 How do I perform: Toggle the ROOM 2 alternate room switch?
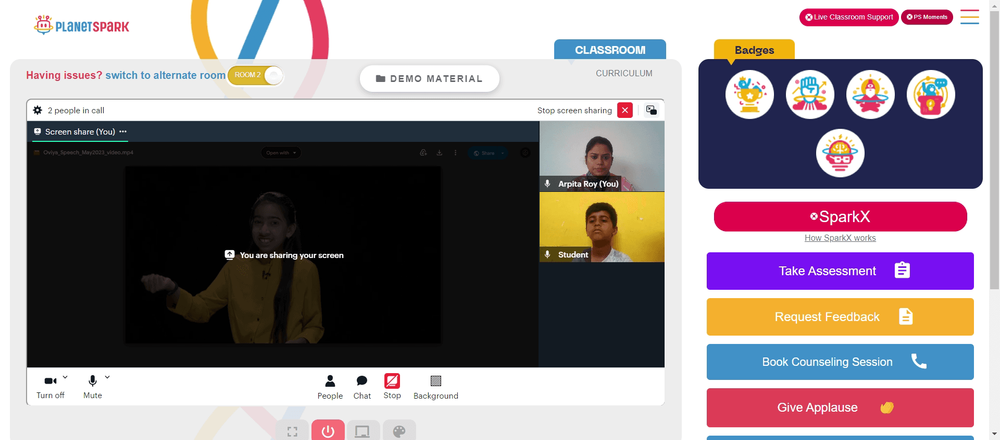click(255, 75)
